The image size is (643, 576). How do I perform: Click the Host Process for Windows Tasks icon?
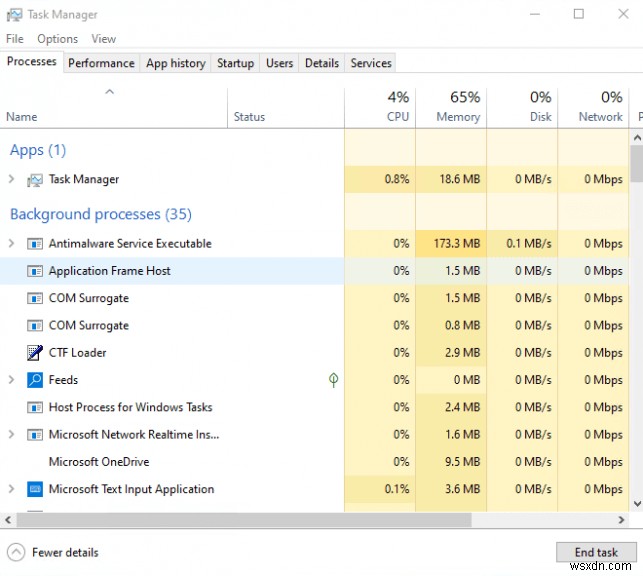point(35,408)
